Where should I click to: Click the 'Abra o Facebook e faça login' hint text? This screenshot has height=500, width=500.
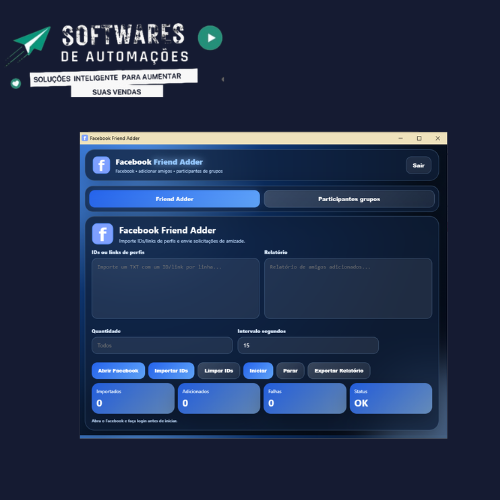tap(134, 421)
